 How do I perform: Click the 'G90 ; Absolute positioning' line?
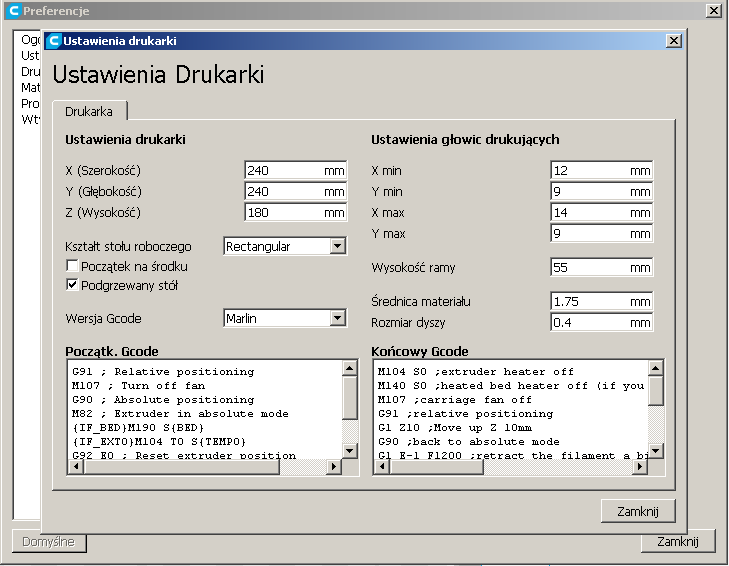163,400
